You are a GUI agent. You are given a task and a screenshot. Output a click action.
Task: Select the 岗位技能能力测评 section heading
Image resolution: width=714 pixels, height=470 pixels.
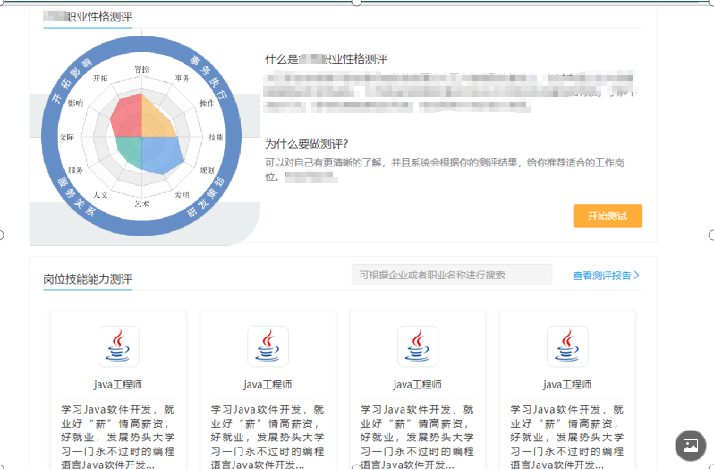pyautogui.click(x=88, y=278)
